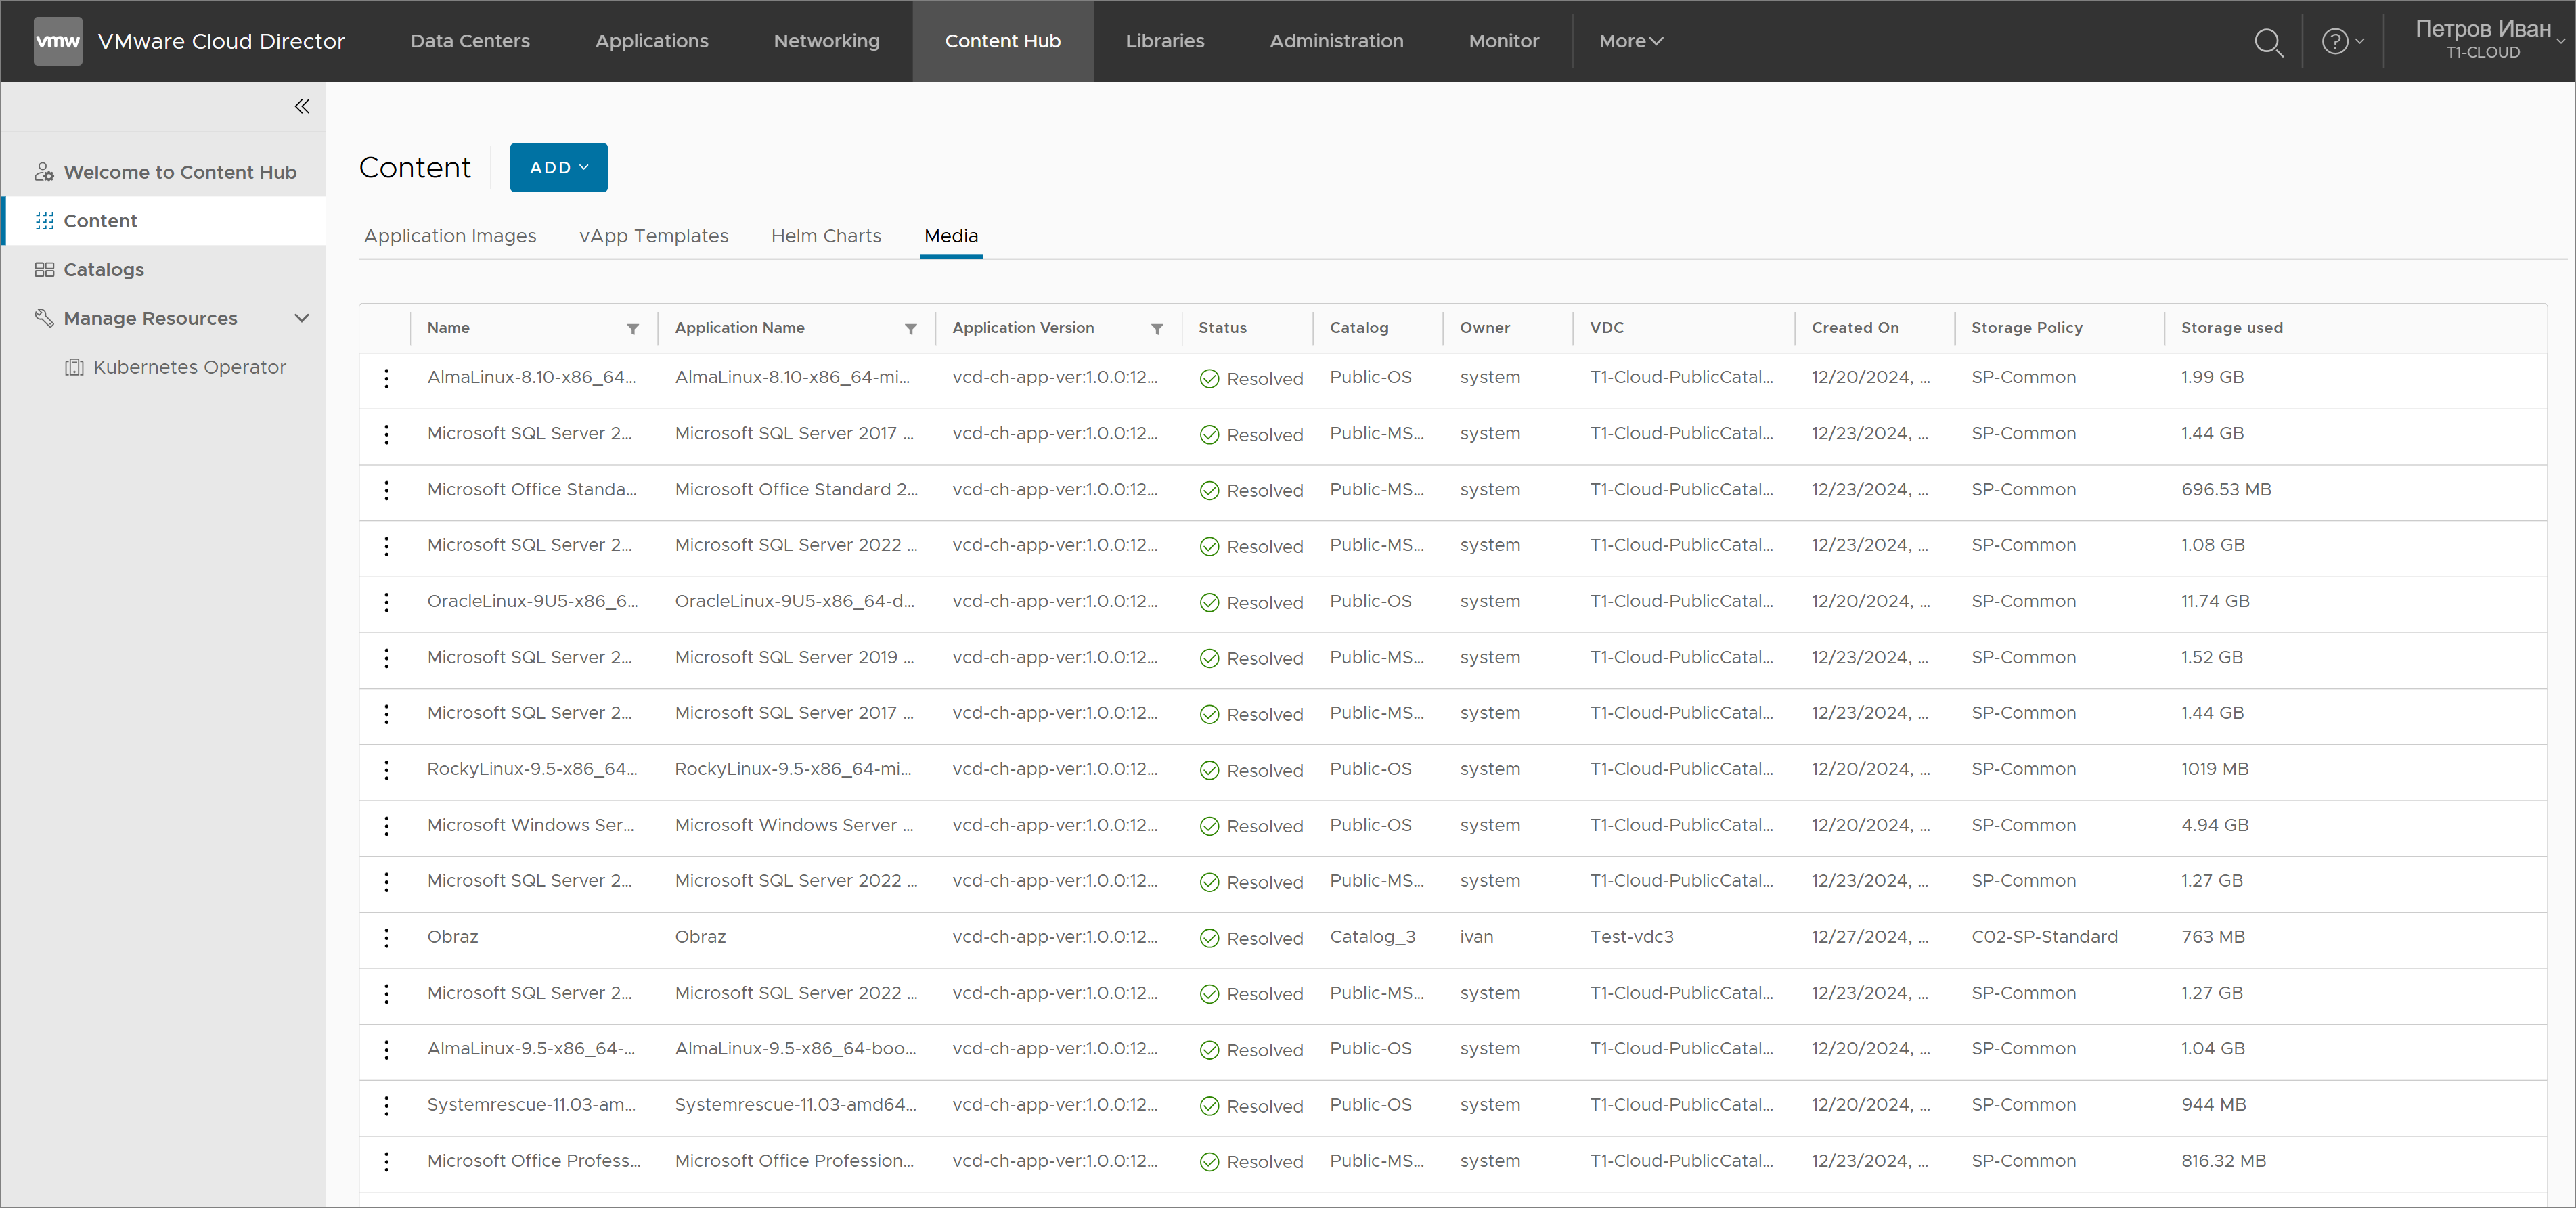Click Resolved status icon in Systemrescue row
Image resolution: width=2576 pixels, height=1208 pixels.
1209,1106
